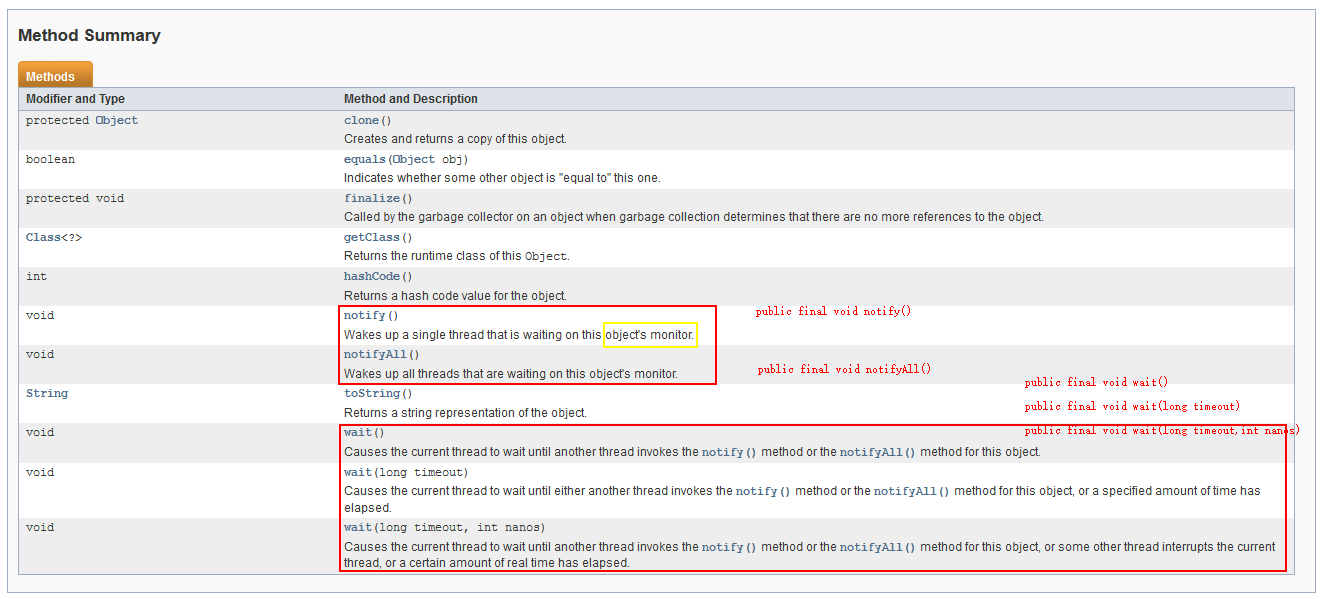Click 'Indicates whether some other object' description
Image resolution: width=1325 pixels, height=599 pixels.
tap(502, 178)
